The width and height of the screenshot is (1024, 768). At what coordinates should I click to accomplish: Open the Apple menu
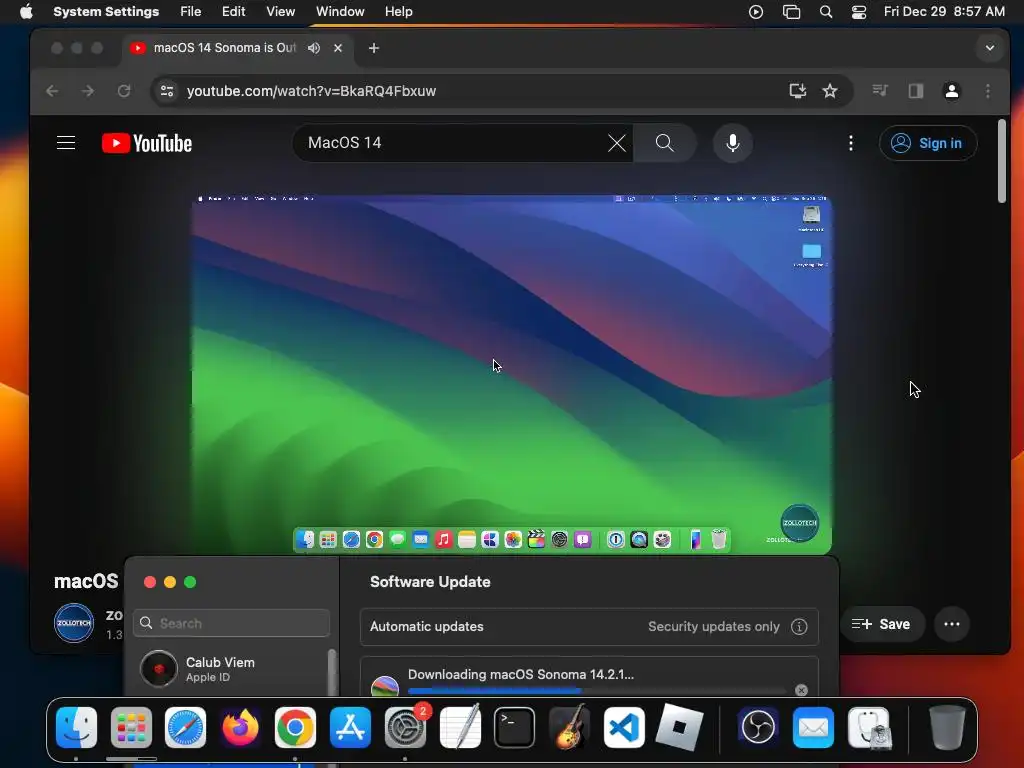(26, 12)
